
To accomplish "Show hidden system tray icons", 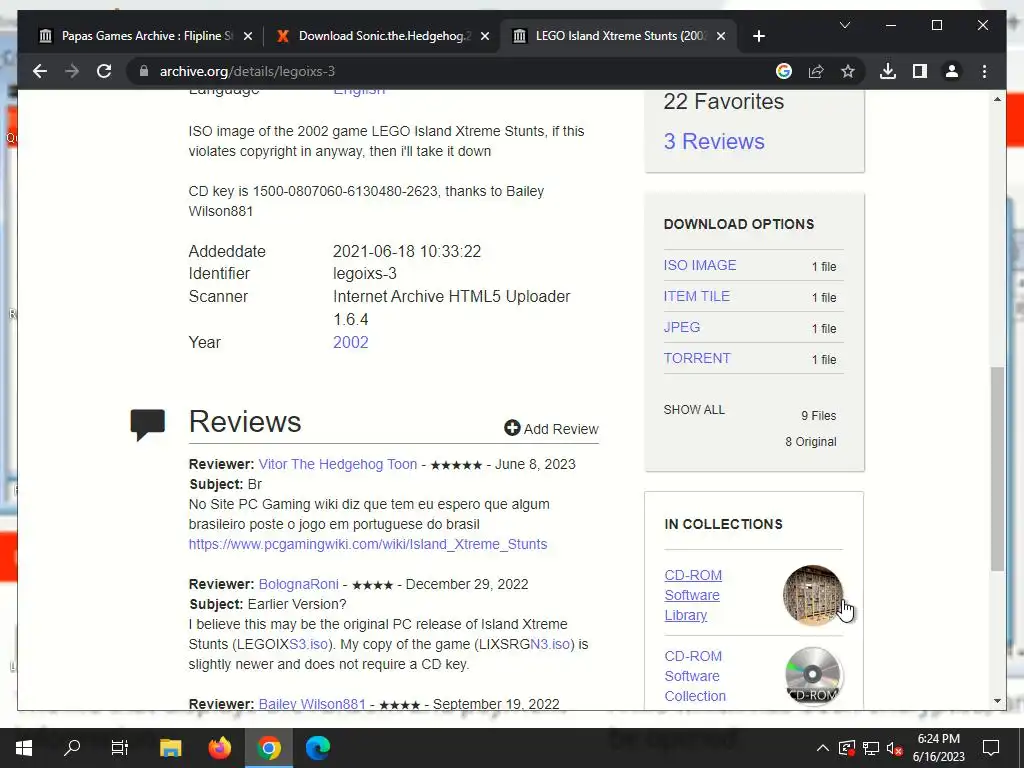I will coord(823,748).
